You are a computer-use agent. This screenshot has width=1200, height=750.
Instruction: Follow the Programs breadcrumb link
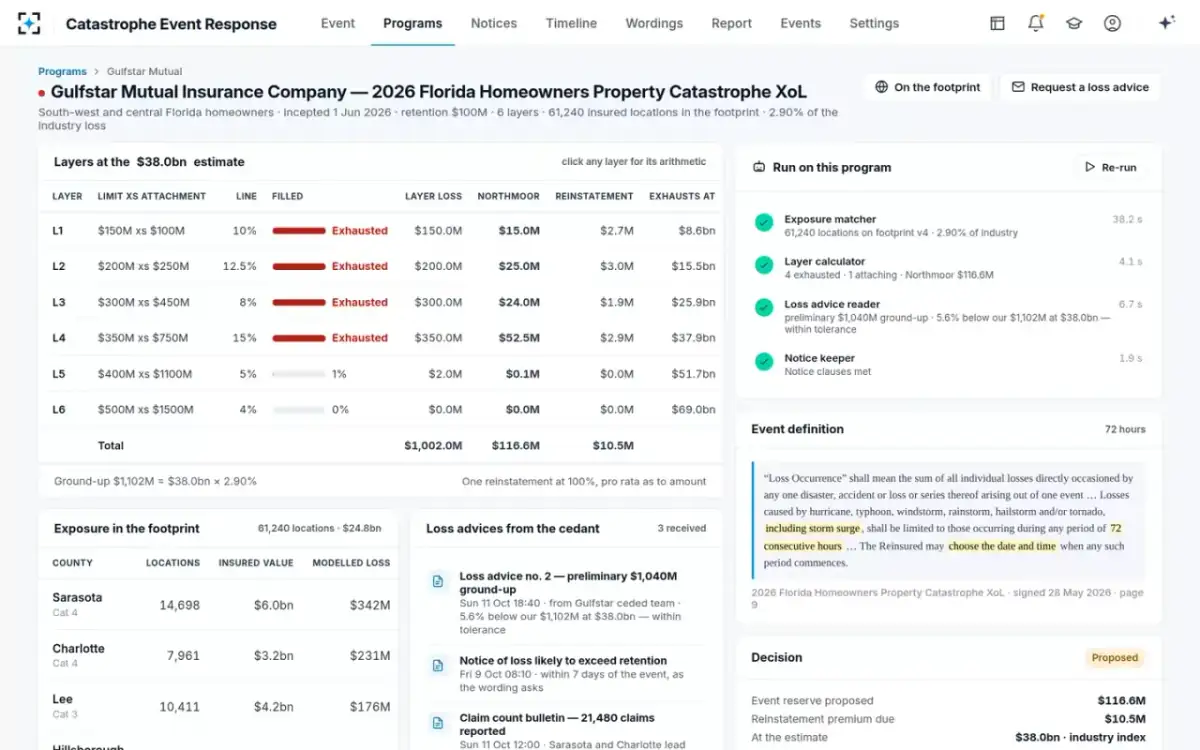[x=62, y=72]
